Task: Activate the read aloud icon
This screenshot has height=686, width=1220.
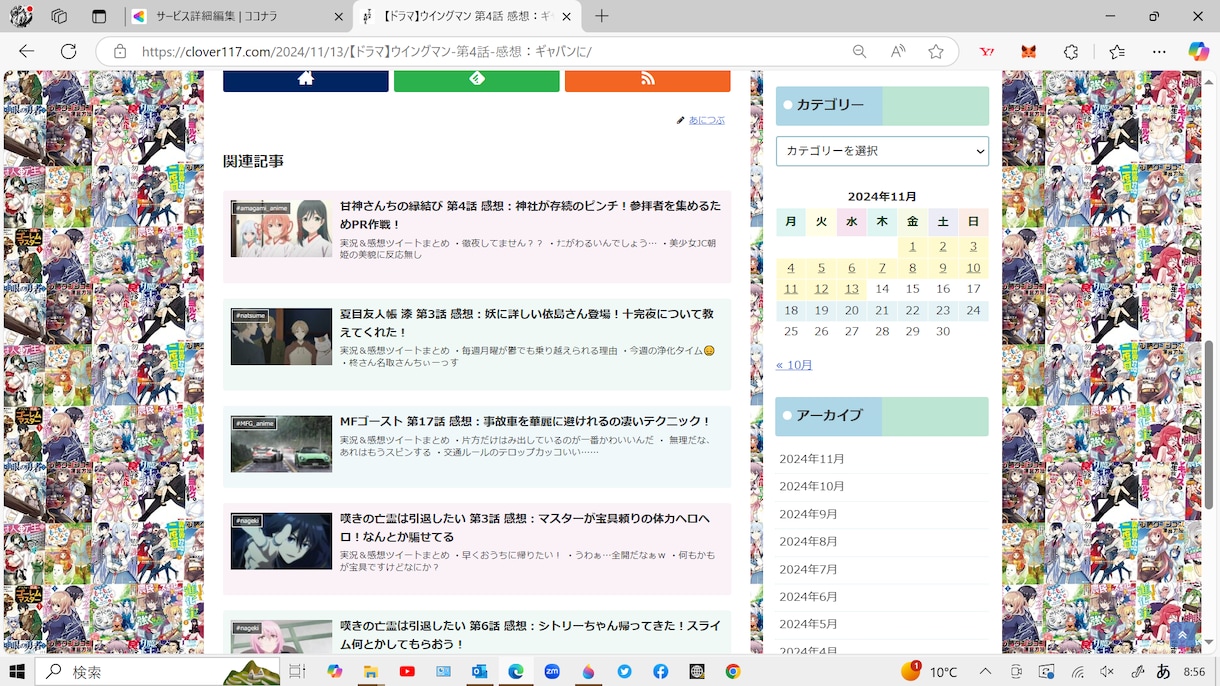Action: pos(898,51)
